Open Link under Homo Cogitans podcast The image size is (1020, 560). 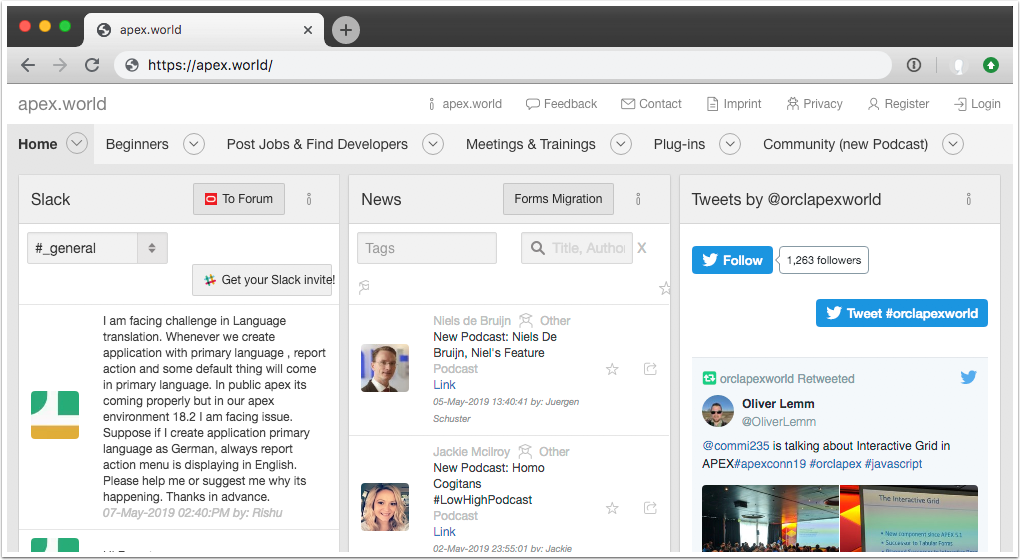(x=444, y=532)
